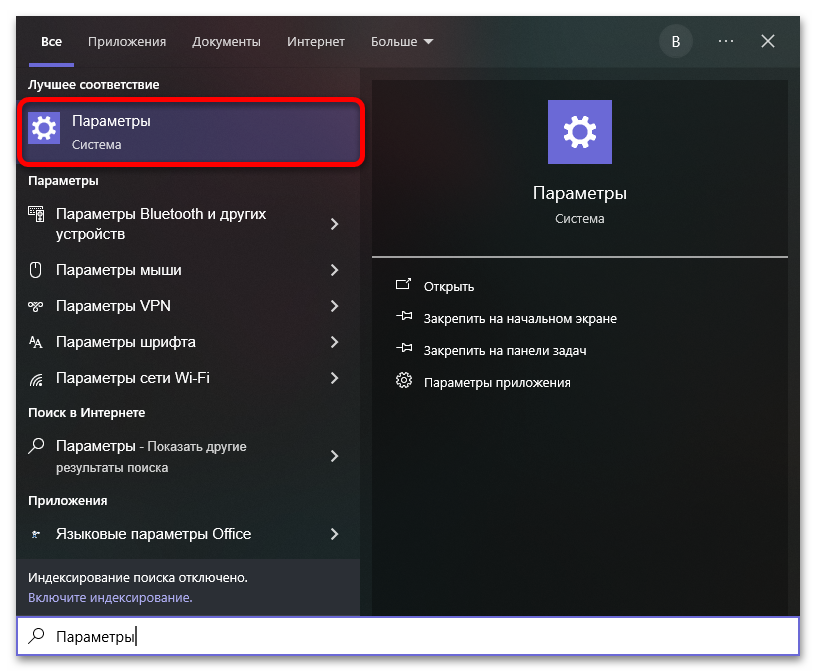
Task: Expand arrow for Параметры сети Wi-Fi
Action: [x=335, y=378]
